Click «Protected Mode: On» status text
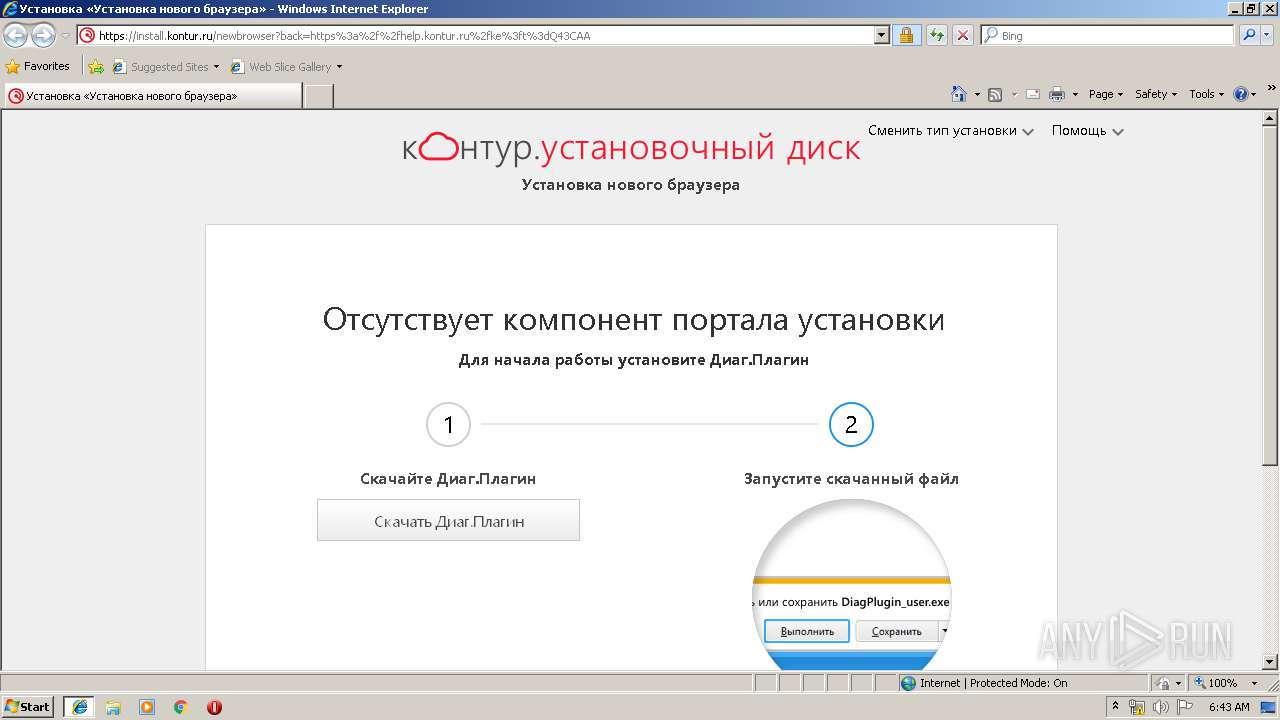This screenshot has height=720, width=1280. [x=1018, y=683]
